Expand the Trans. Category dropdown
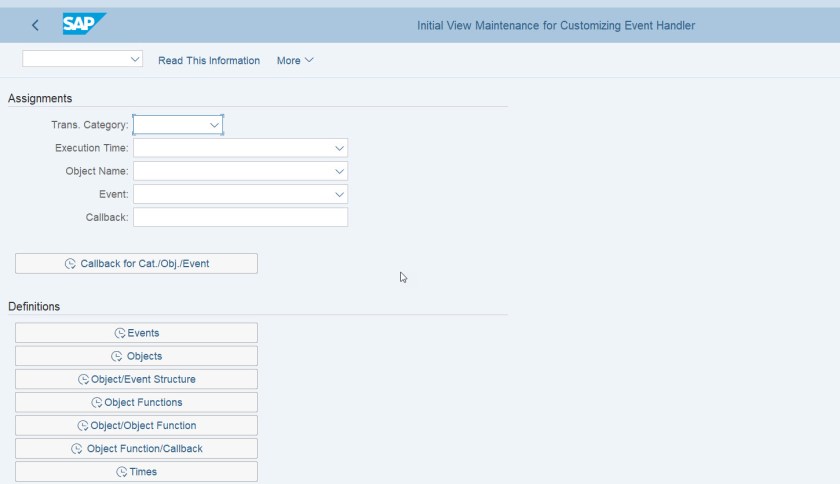Screen dimensions: 840x484 point(214,125)
